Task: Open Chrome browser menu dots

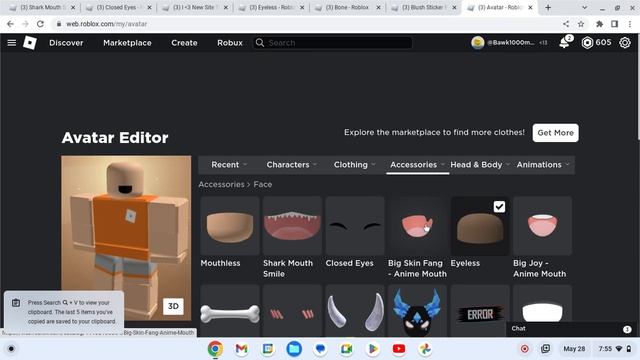Action: click(630, 24)
